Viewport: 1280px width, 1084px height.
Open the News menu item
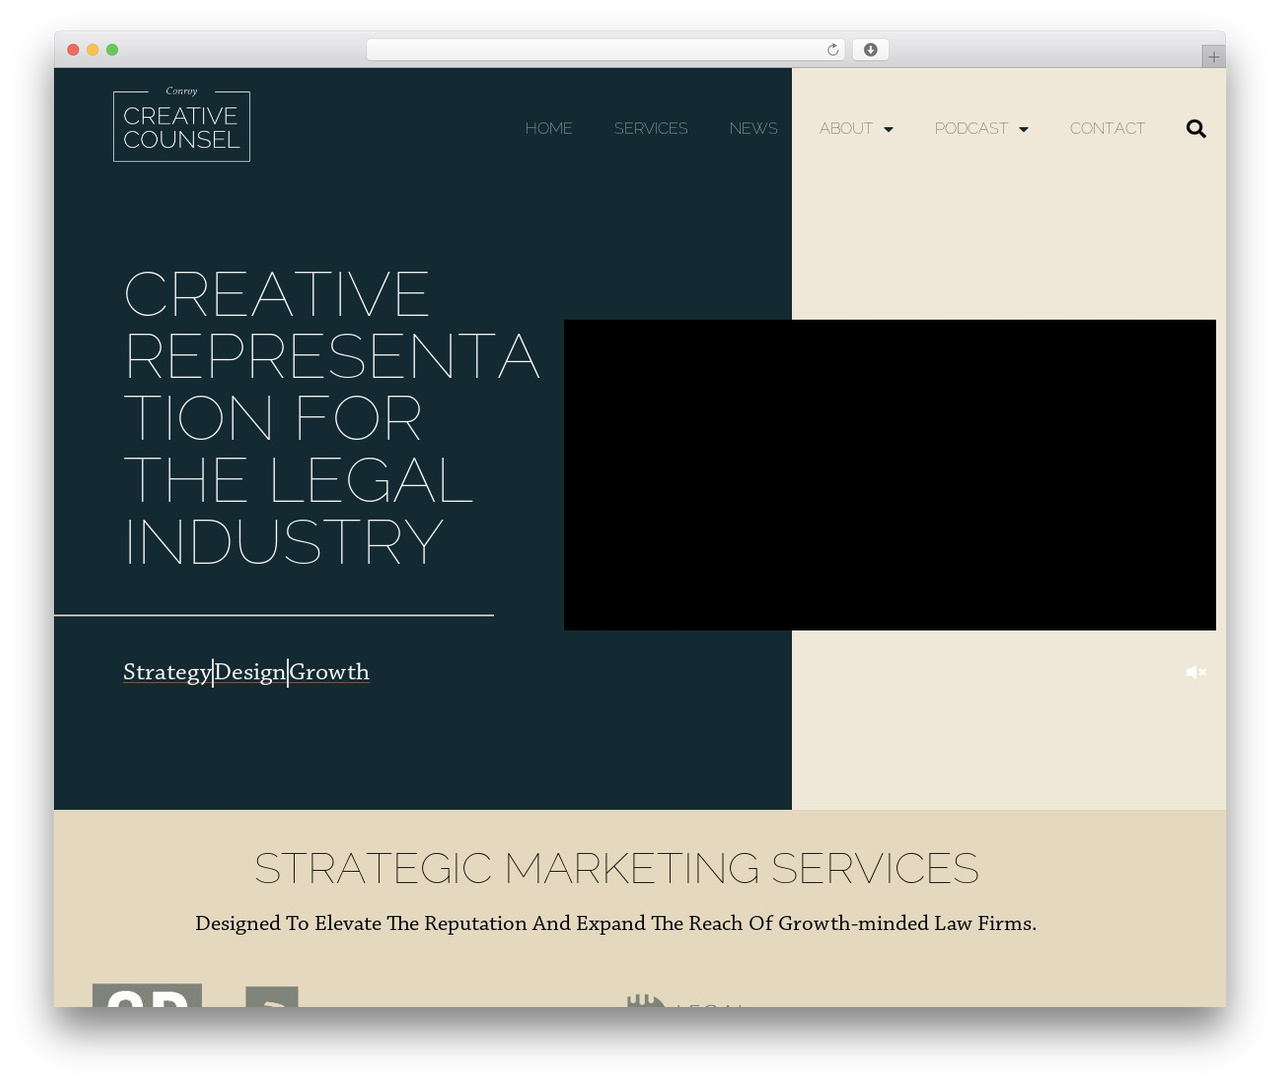coord(753,128)
